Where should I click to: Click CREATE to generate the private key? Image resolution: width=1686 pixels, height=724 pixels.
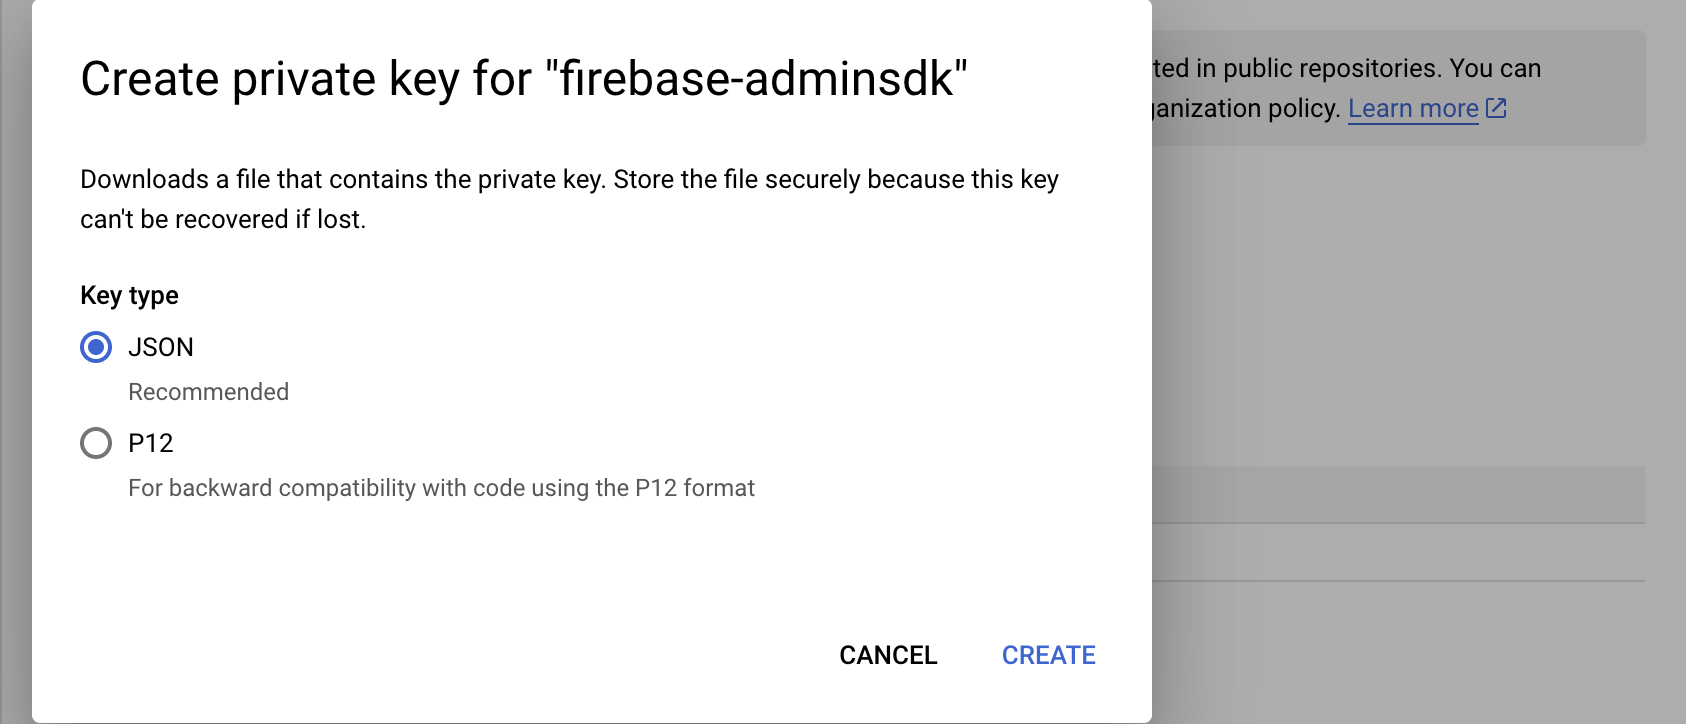(1048, 655)
